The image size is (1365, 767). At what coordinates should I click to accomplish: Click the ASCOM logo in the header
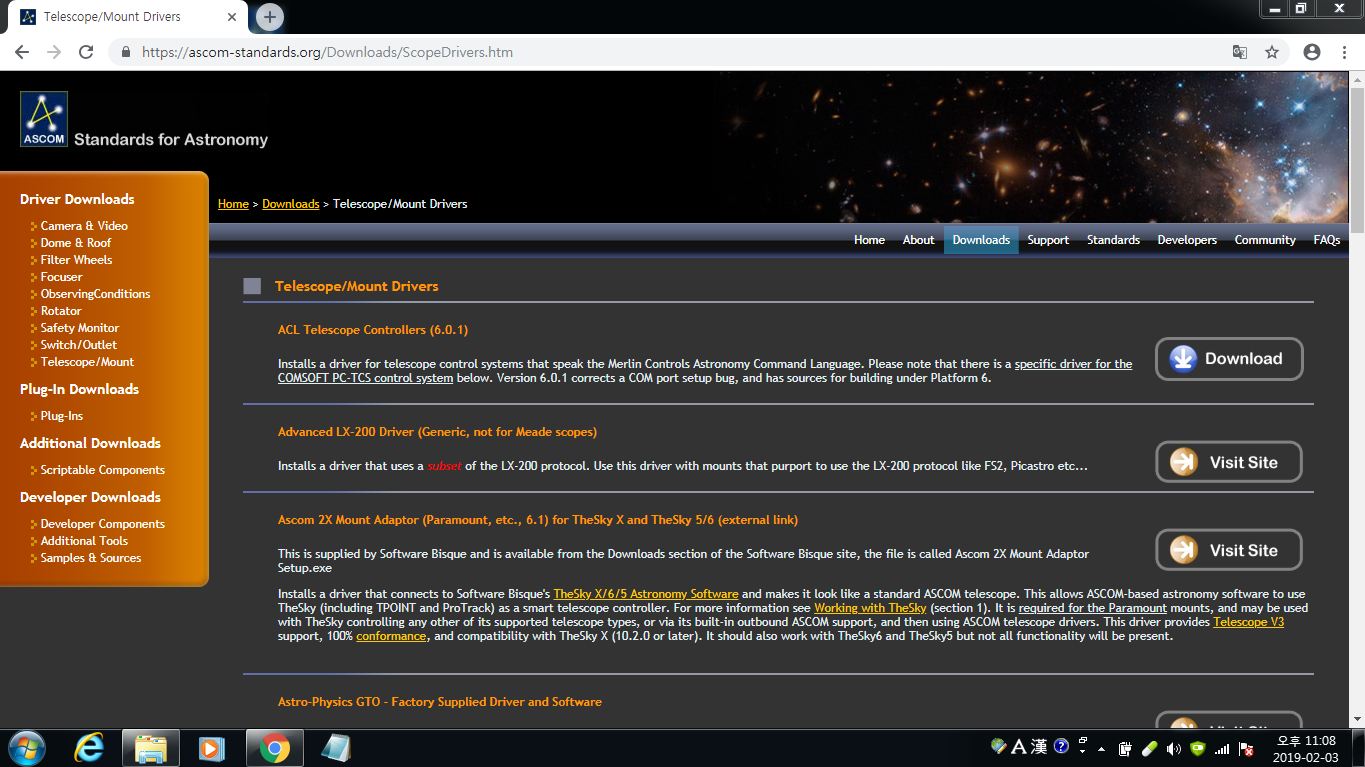point(44,119)
